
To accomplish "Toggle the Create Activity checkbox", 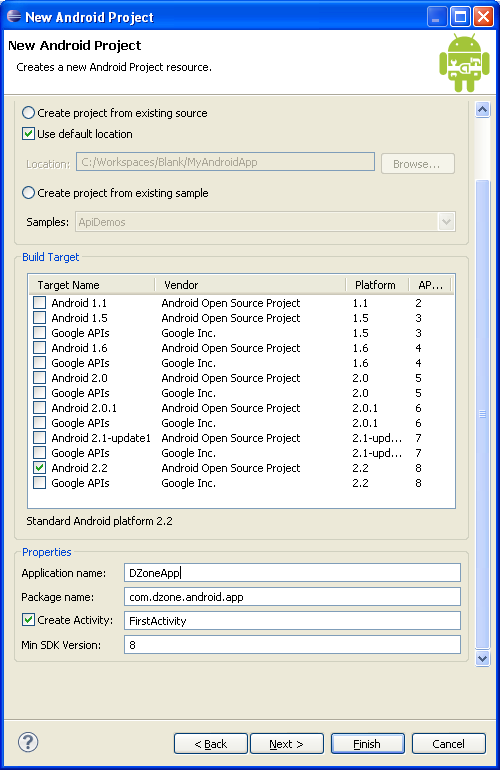I will click(28, 620).
